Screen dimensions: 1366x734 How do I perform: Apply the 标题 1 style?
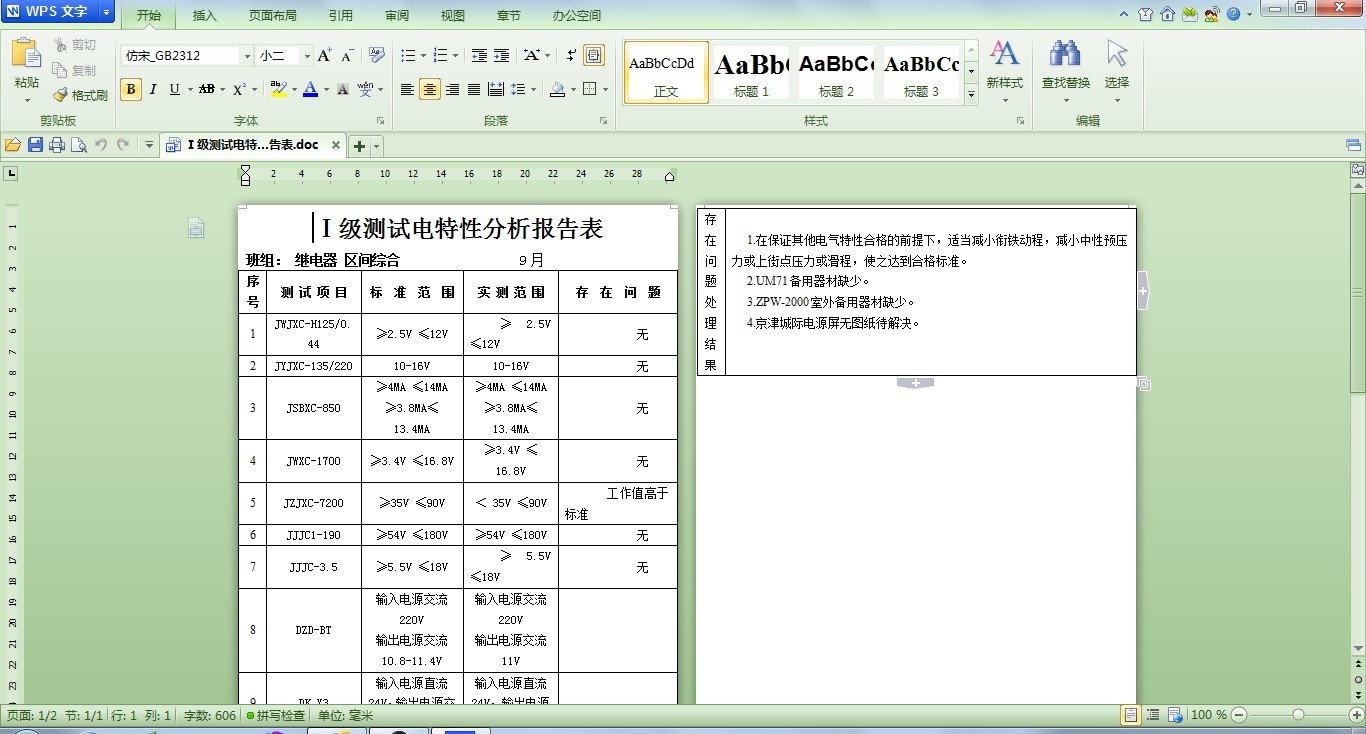[751, 72]
